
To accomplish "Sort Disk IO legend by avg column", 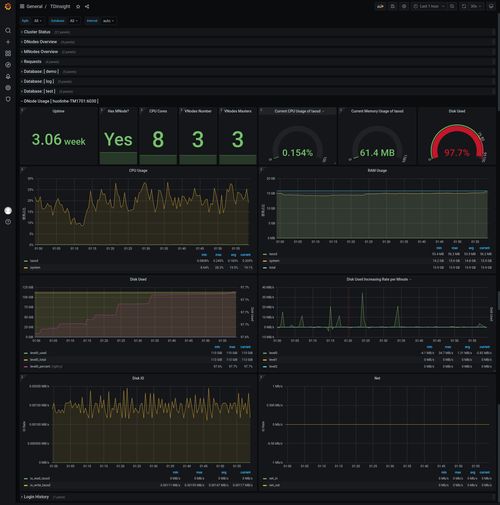I will [224, 472].
